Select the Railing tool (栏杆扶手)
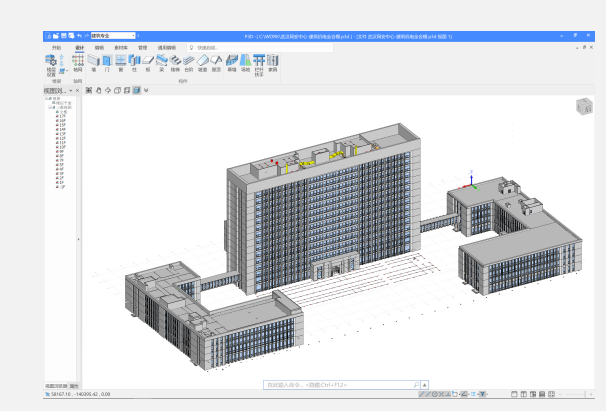The width and height of the screenshot is (606, 411). coord(259,65)
